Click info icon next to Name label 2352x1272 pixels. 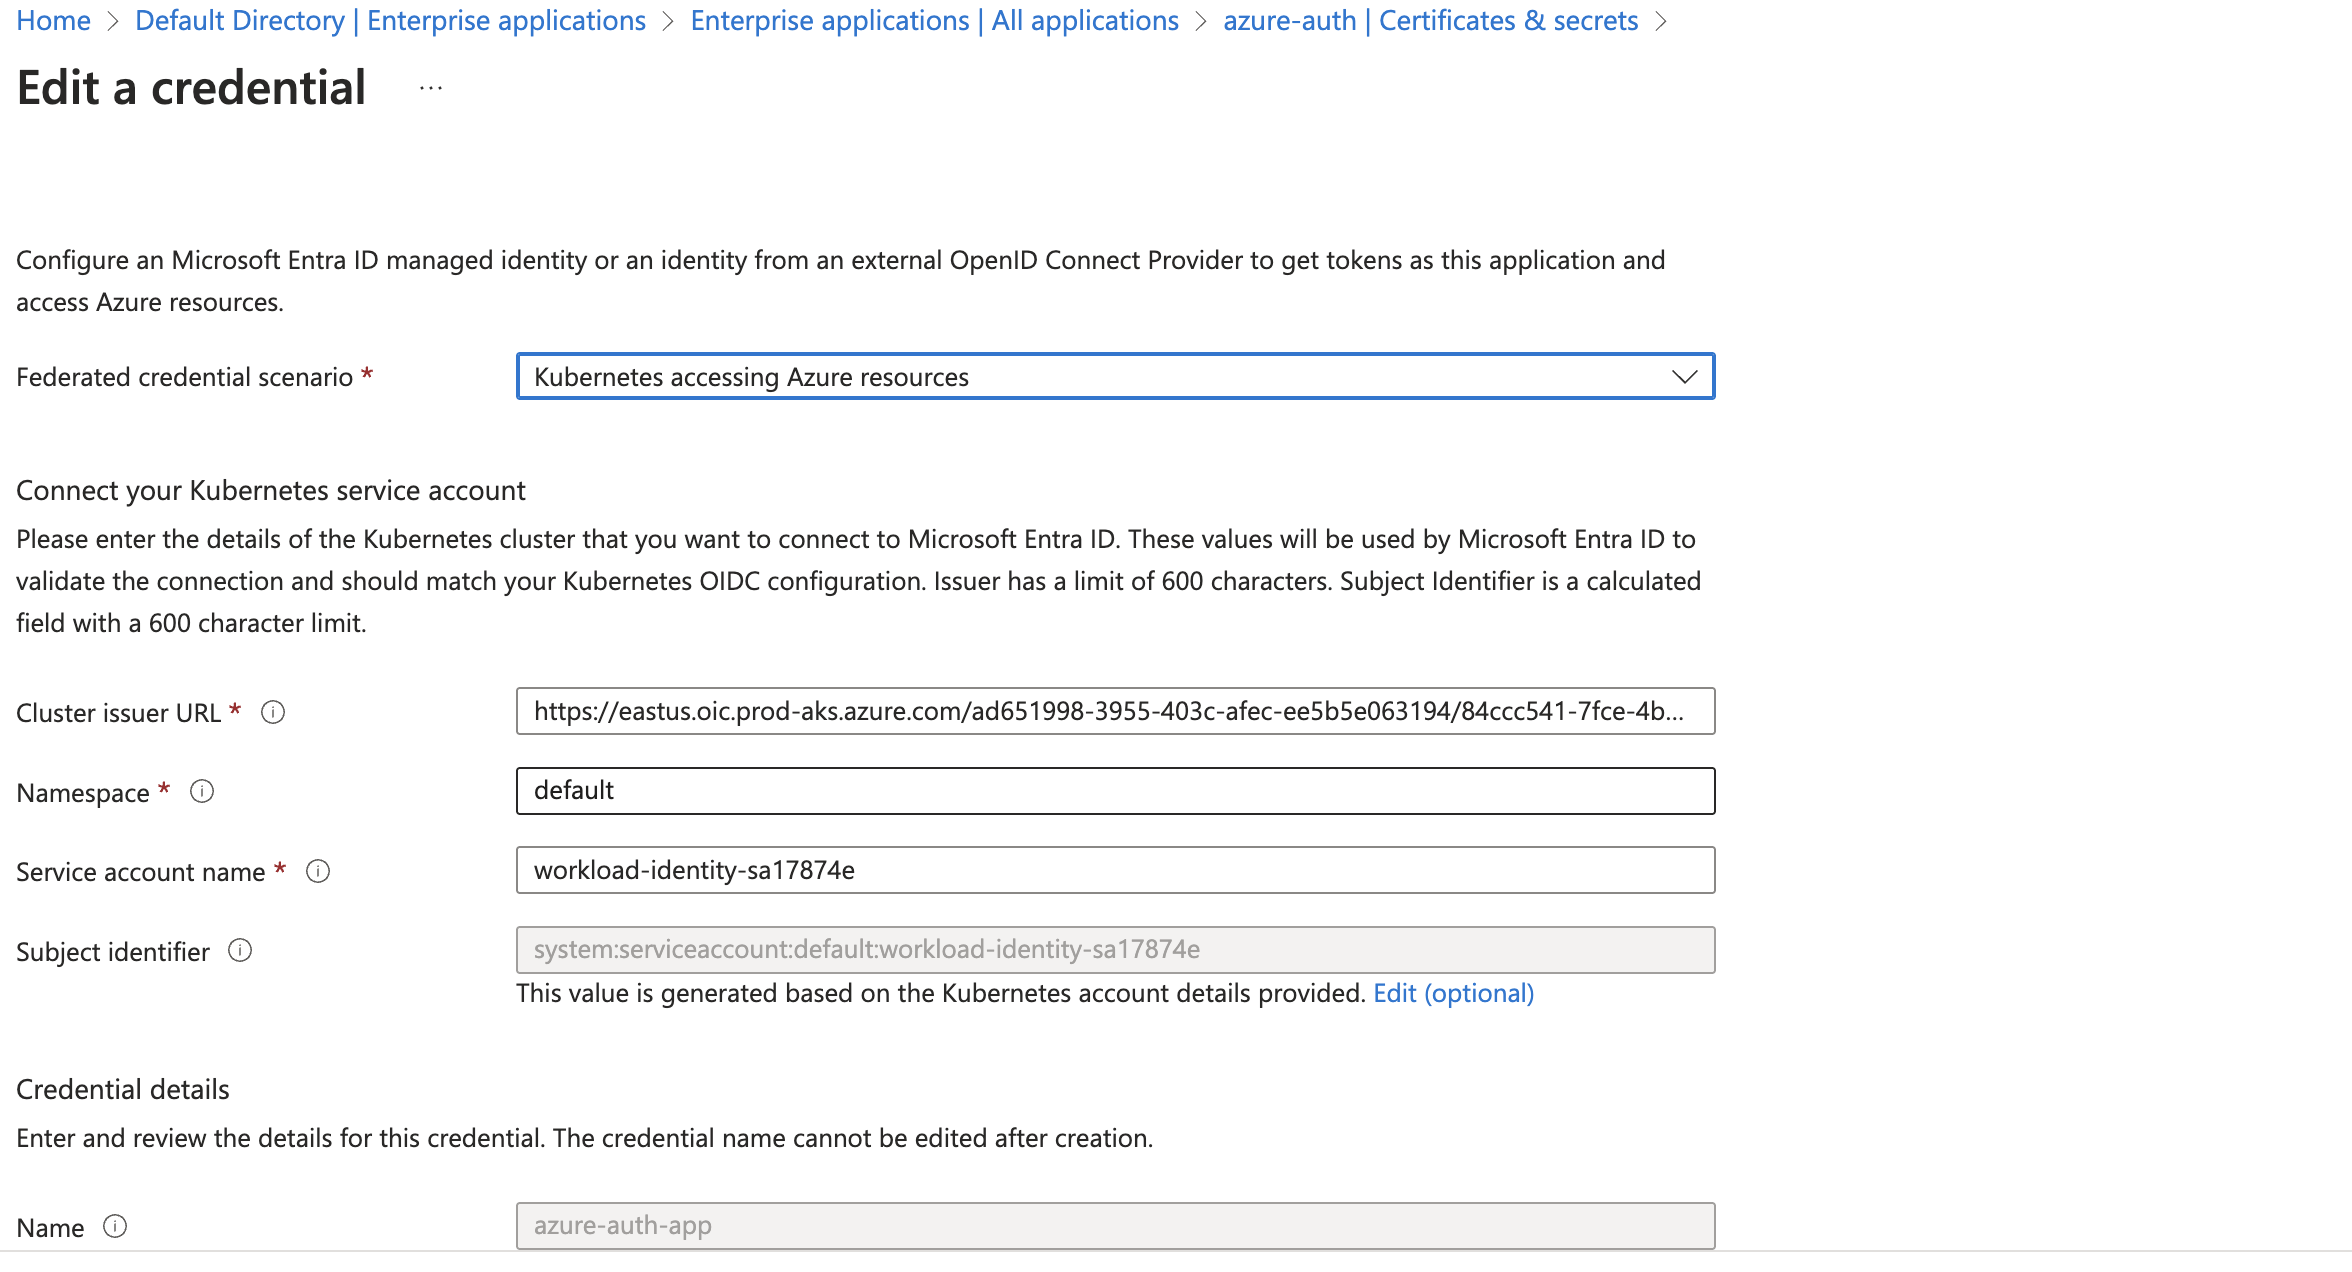[x=115, y=1227]
